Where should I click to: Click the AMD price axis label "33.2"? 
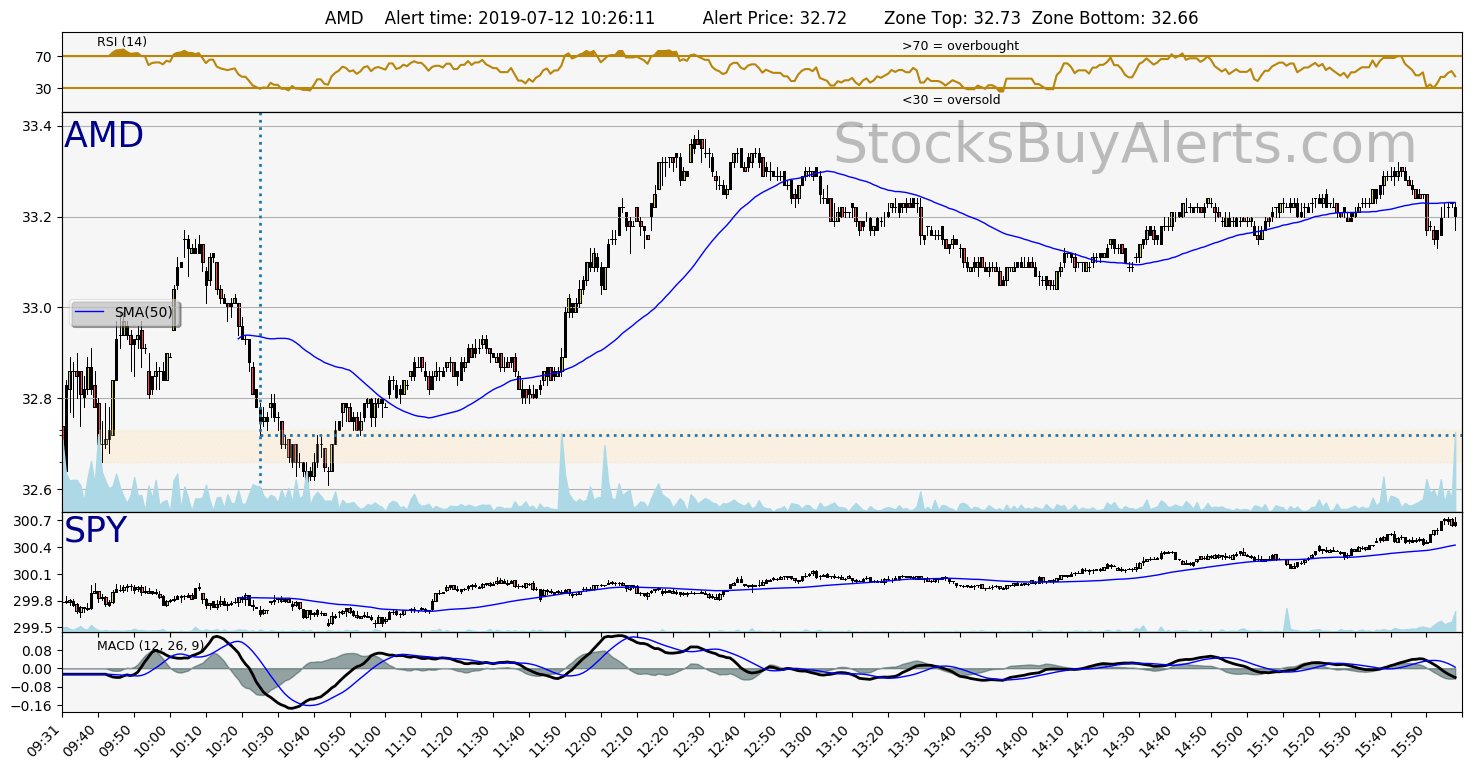coord(37,217)
